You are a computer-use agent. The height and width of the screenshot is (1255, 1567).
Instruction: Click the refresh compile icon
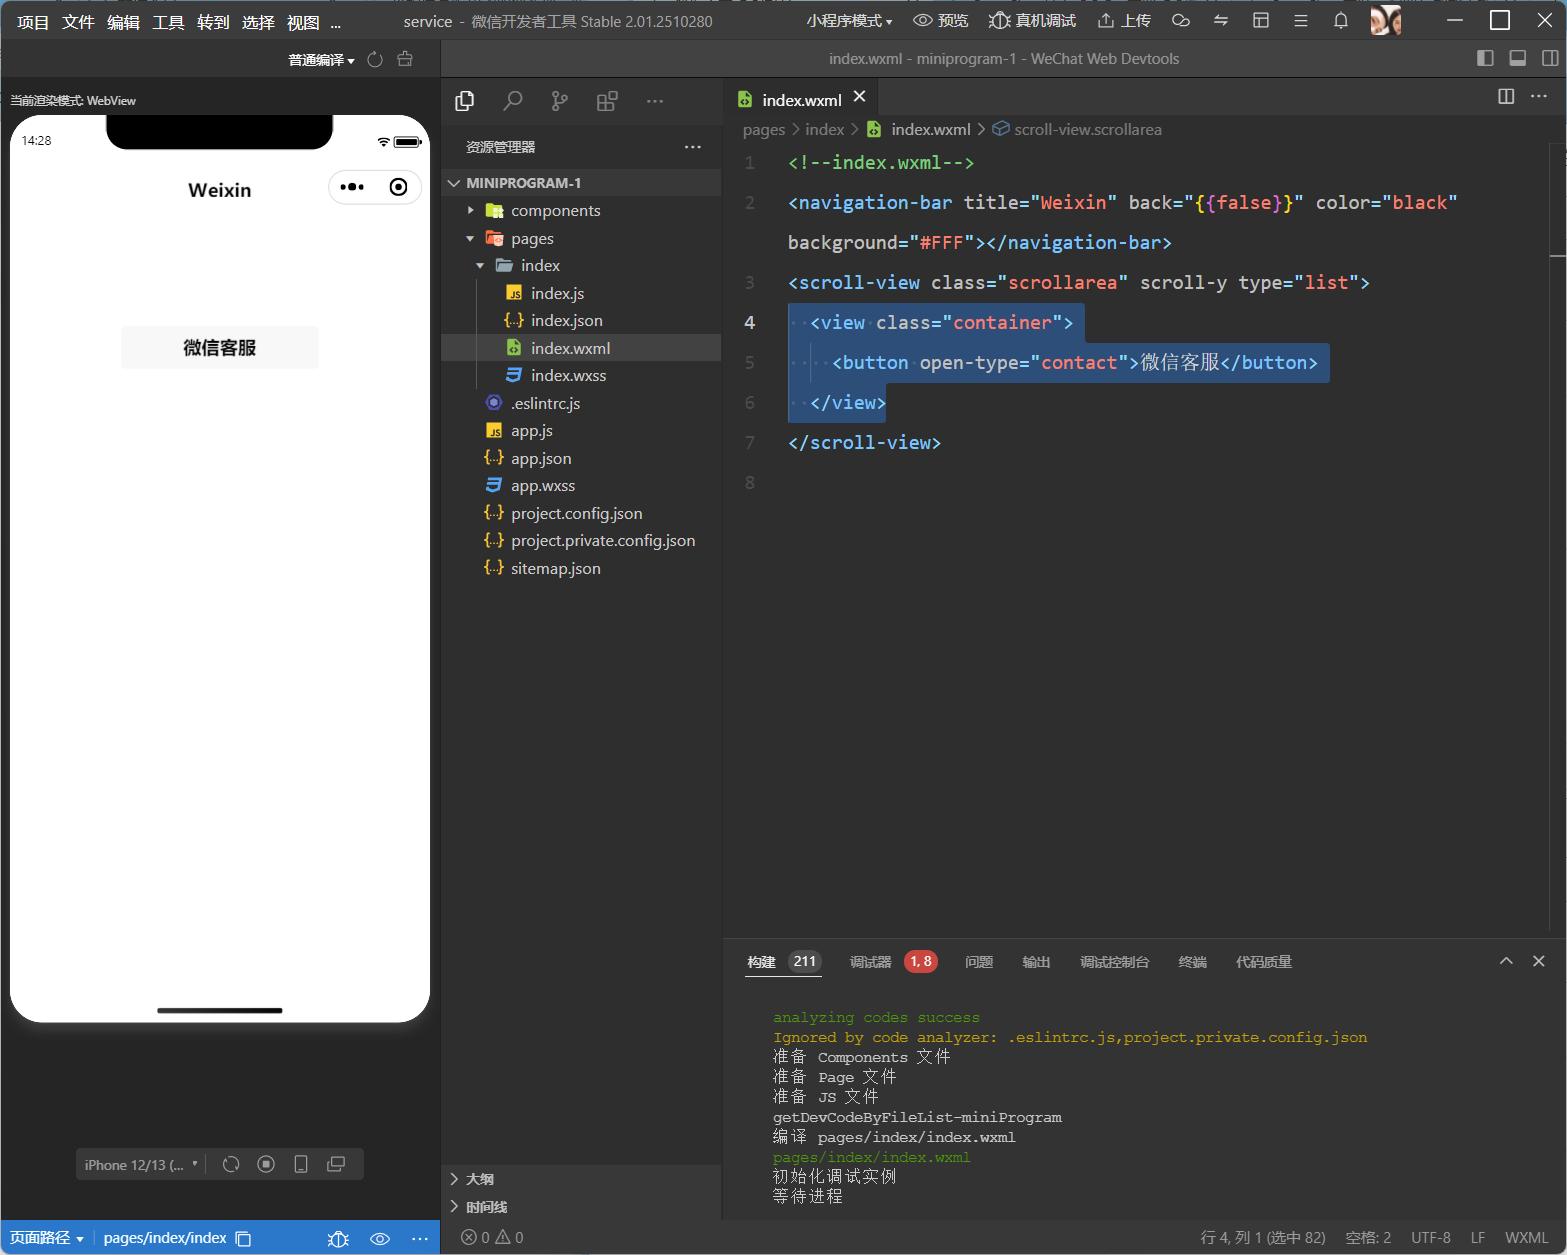[x=375, y=60]
